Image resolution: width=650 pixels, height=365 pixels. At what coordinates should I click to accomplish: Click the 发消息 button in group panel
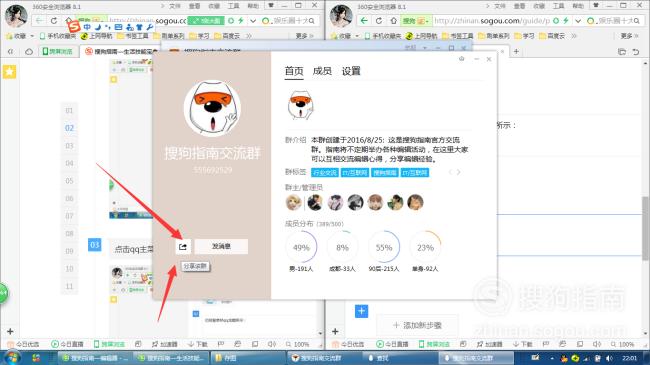click(221, 246)
